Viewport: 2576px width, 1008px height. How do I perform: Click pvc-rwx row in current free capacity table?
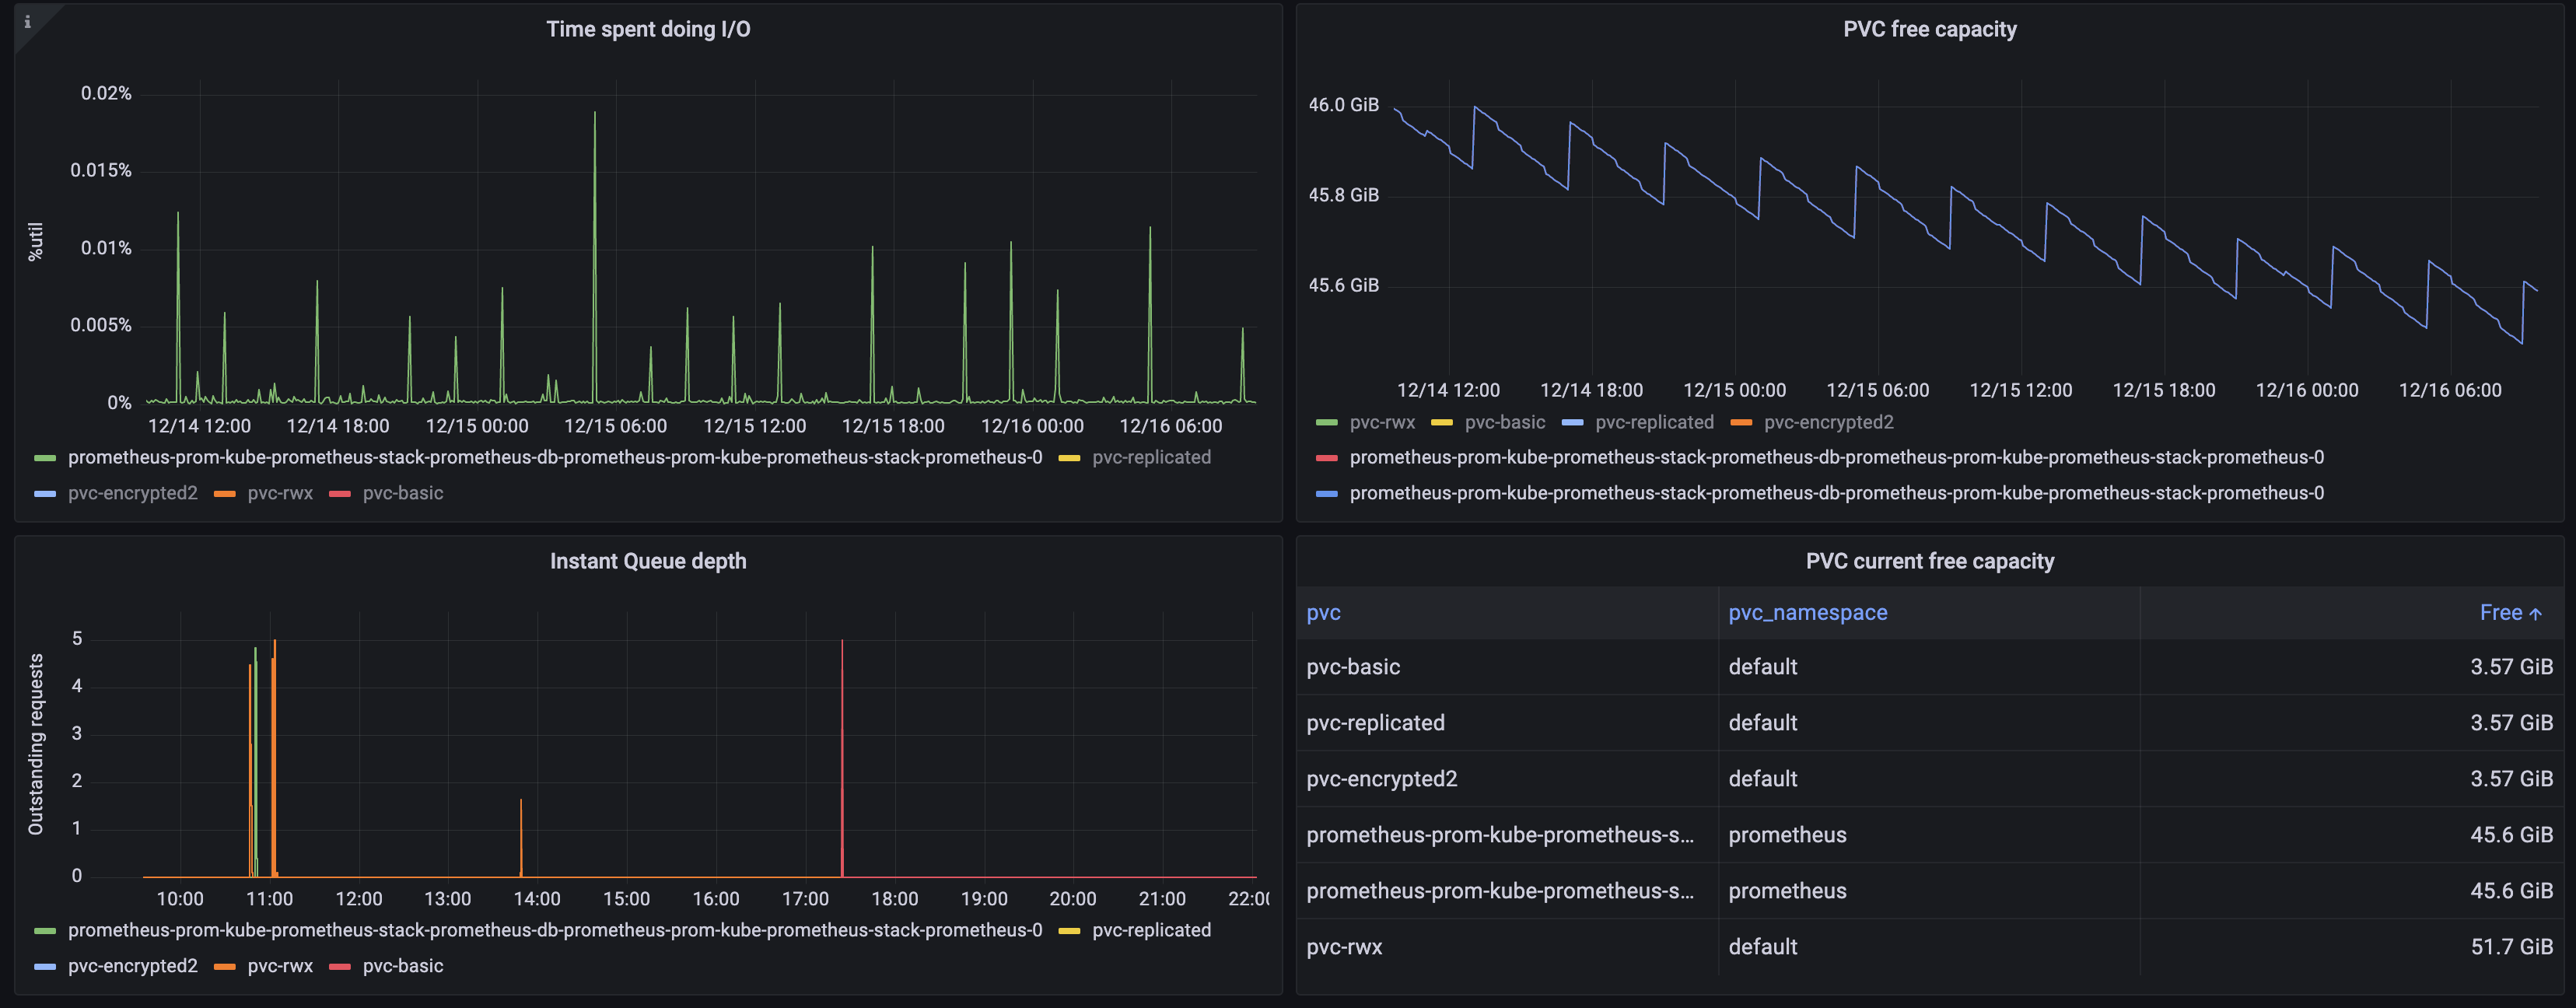click(x=1344, y=947)
